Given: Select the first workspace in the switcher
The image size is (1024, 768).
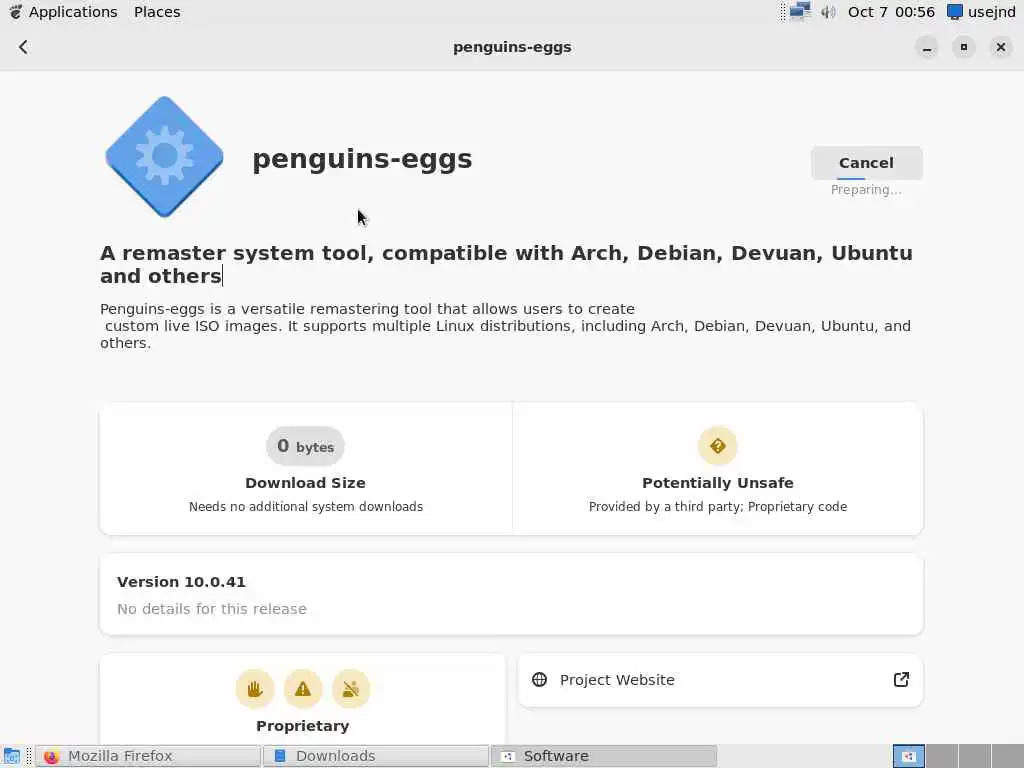Looking at the screenshot, I should [908, 756].
